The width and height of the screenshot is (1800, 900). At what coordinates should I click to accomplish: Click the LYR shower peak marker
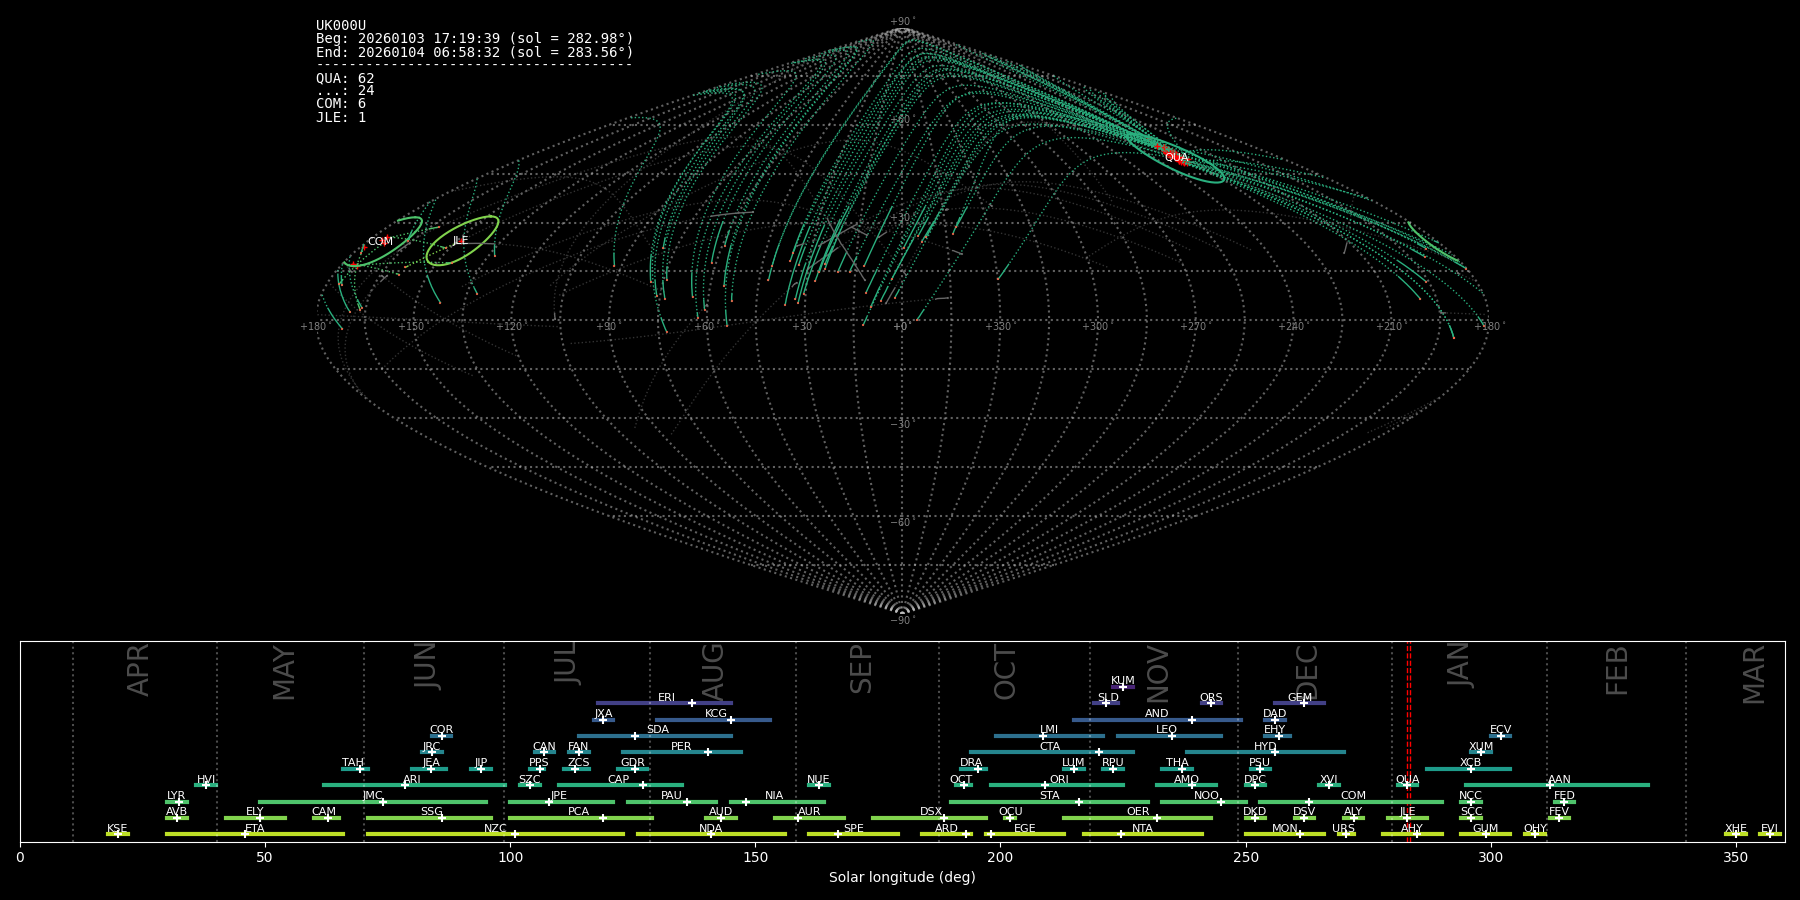(179, 802)
